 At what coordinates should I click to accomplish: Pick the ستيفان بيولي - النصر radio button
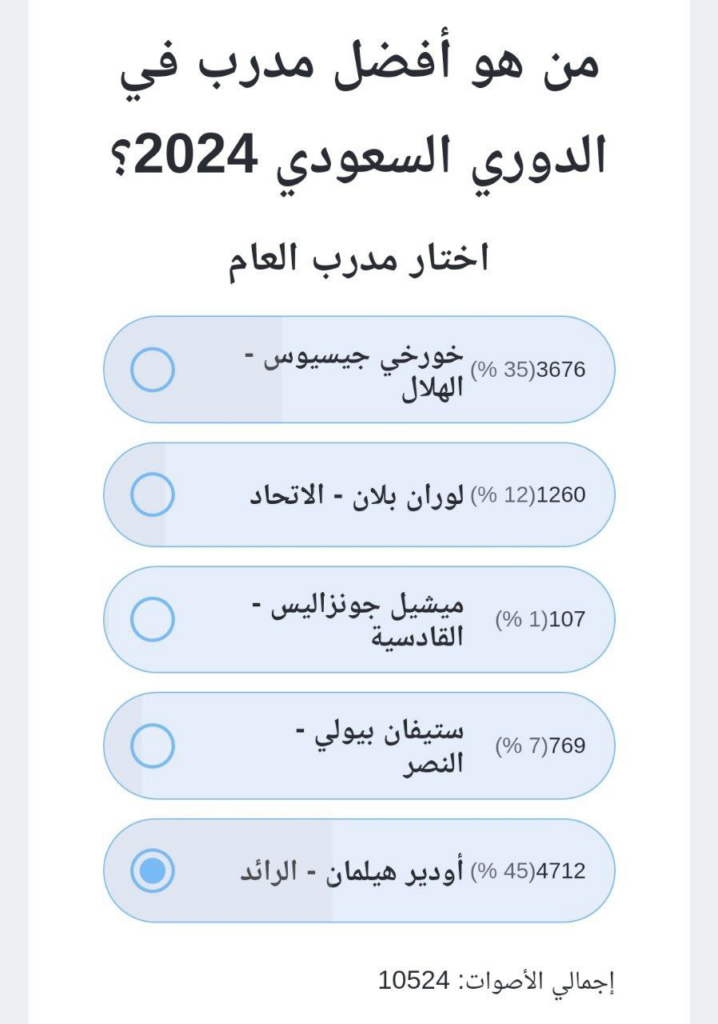pos(153,745)
